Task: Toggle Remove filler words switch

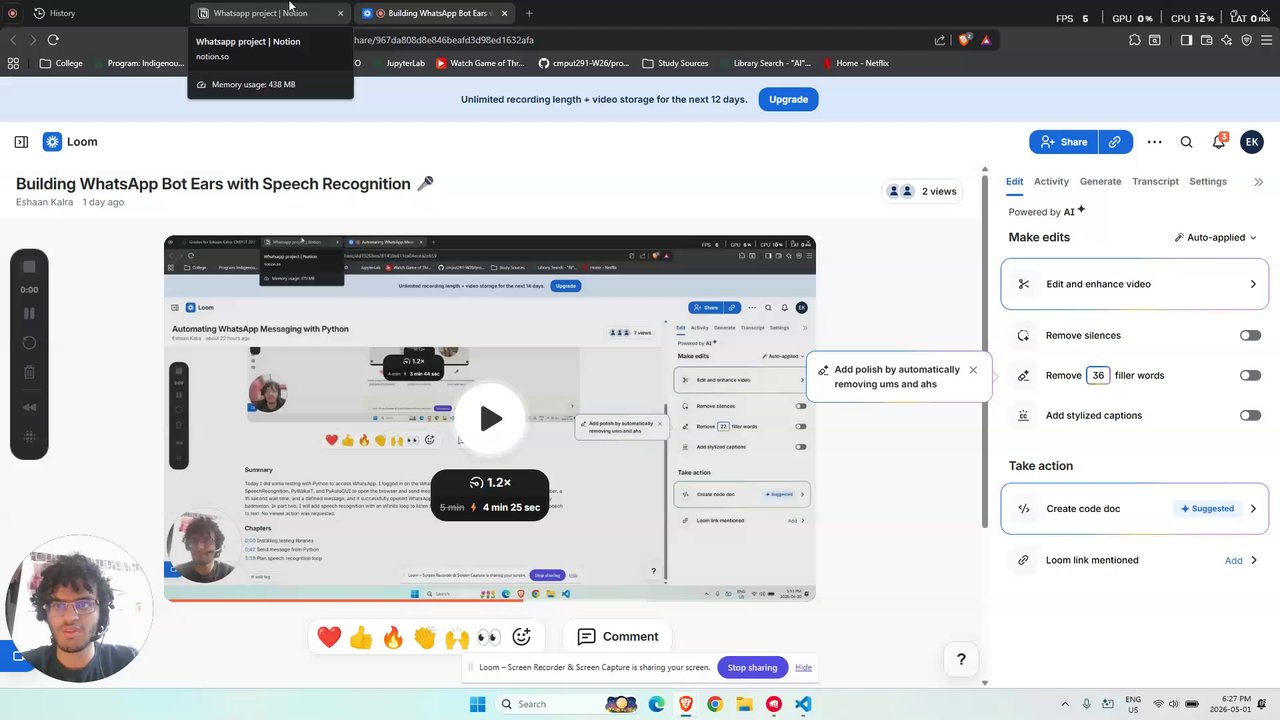Action: click(x=1250, y=376)
